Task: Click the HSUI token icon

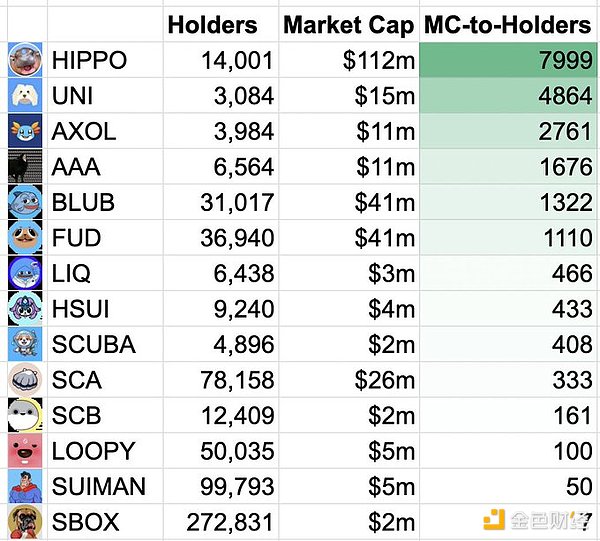Action: tap(24, 308)
